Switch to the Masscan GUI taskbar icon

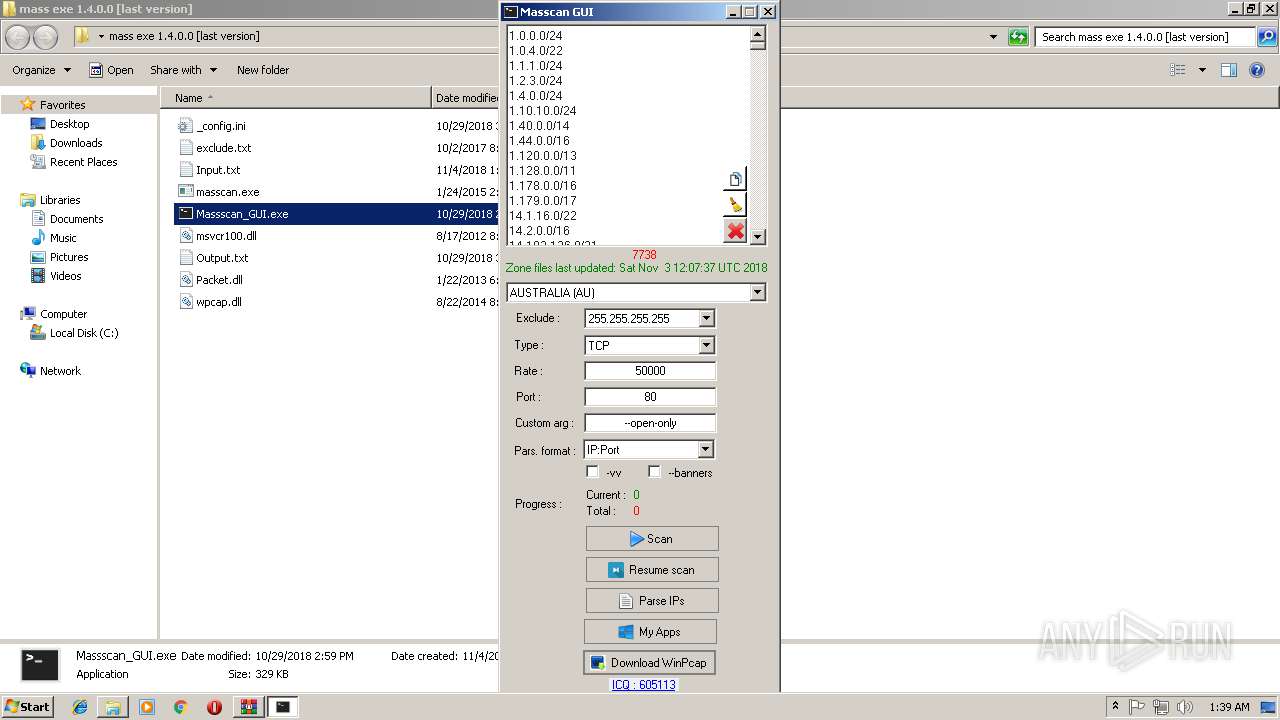coord(283,707)
